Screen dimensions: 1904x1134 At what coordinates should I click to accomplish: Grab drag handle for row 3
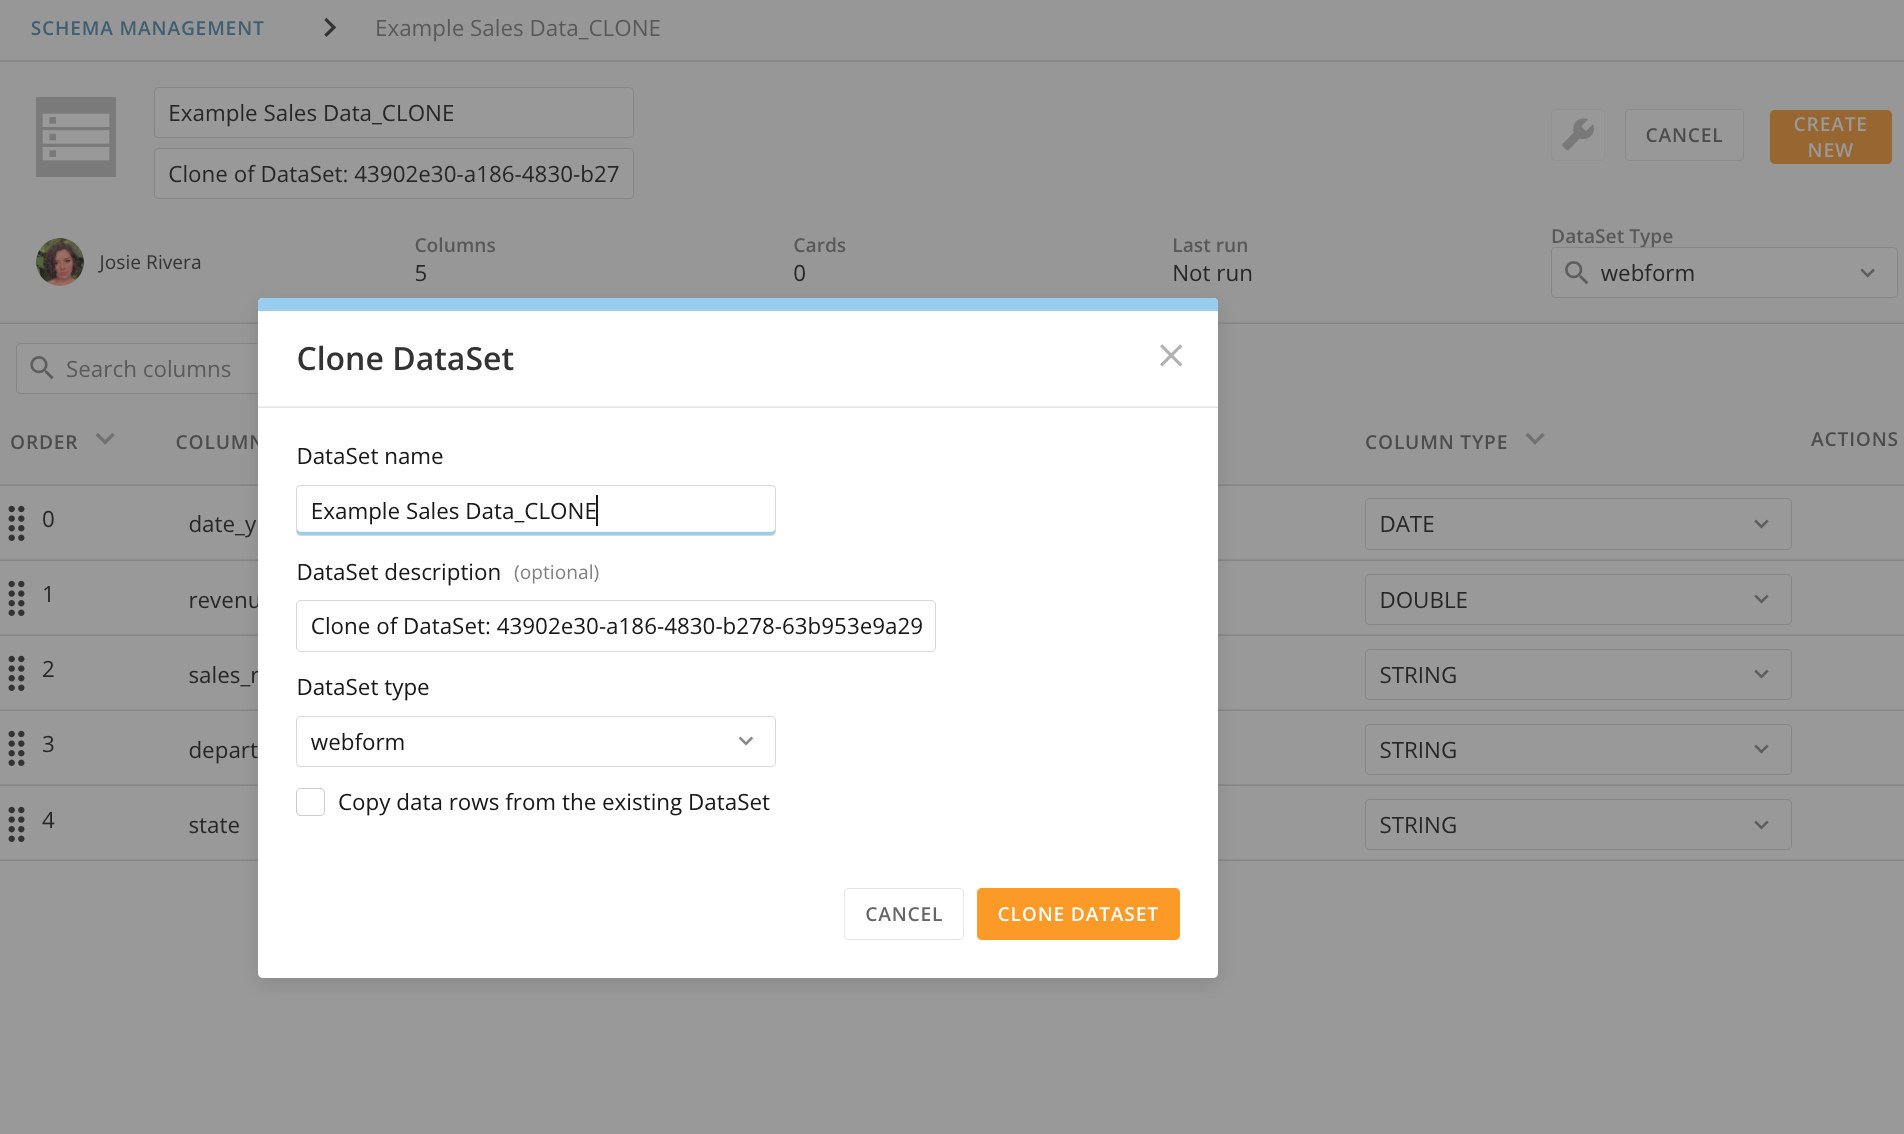[16, 748]
